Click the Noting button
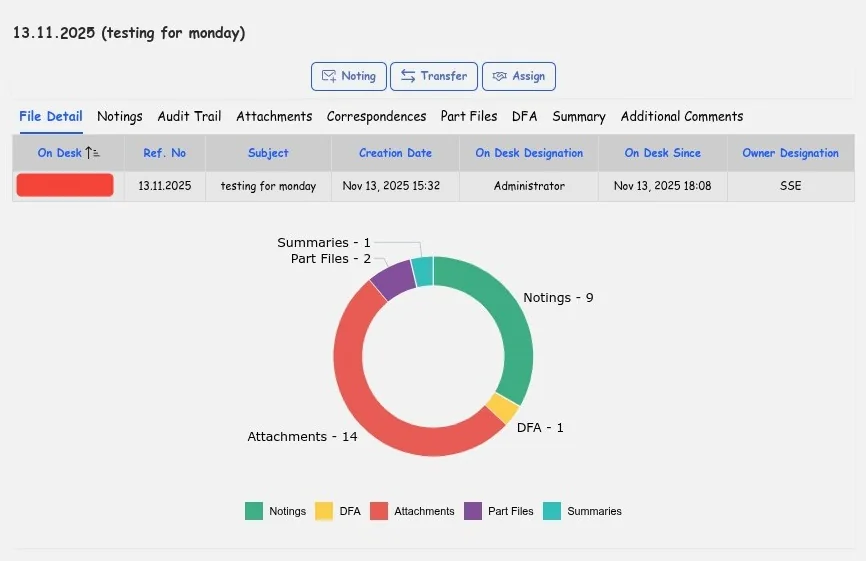This screenshot has width=866, height=561. click(x=348, y=76)
